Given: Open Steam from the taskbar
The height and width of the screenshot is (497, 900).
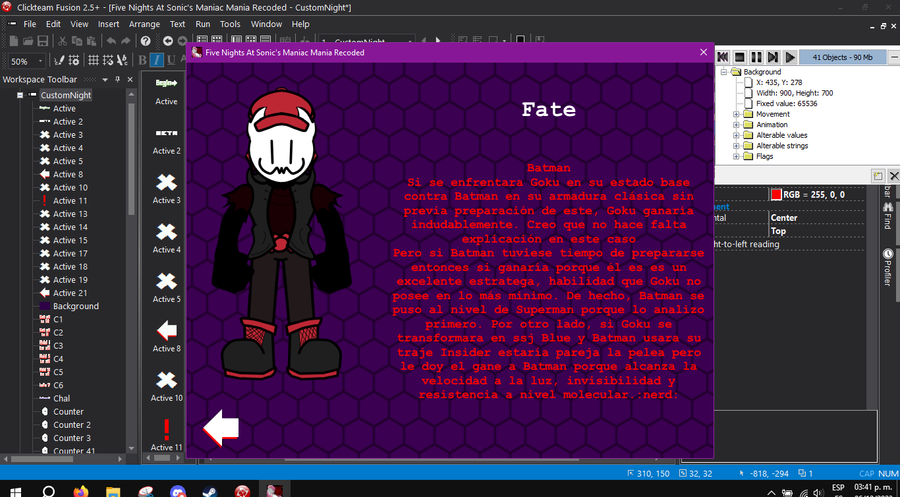Looking at the screenshot, I should coord(210,491).
